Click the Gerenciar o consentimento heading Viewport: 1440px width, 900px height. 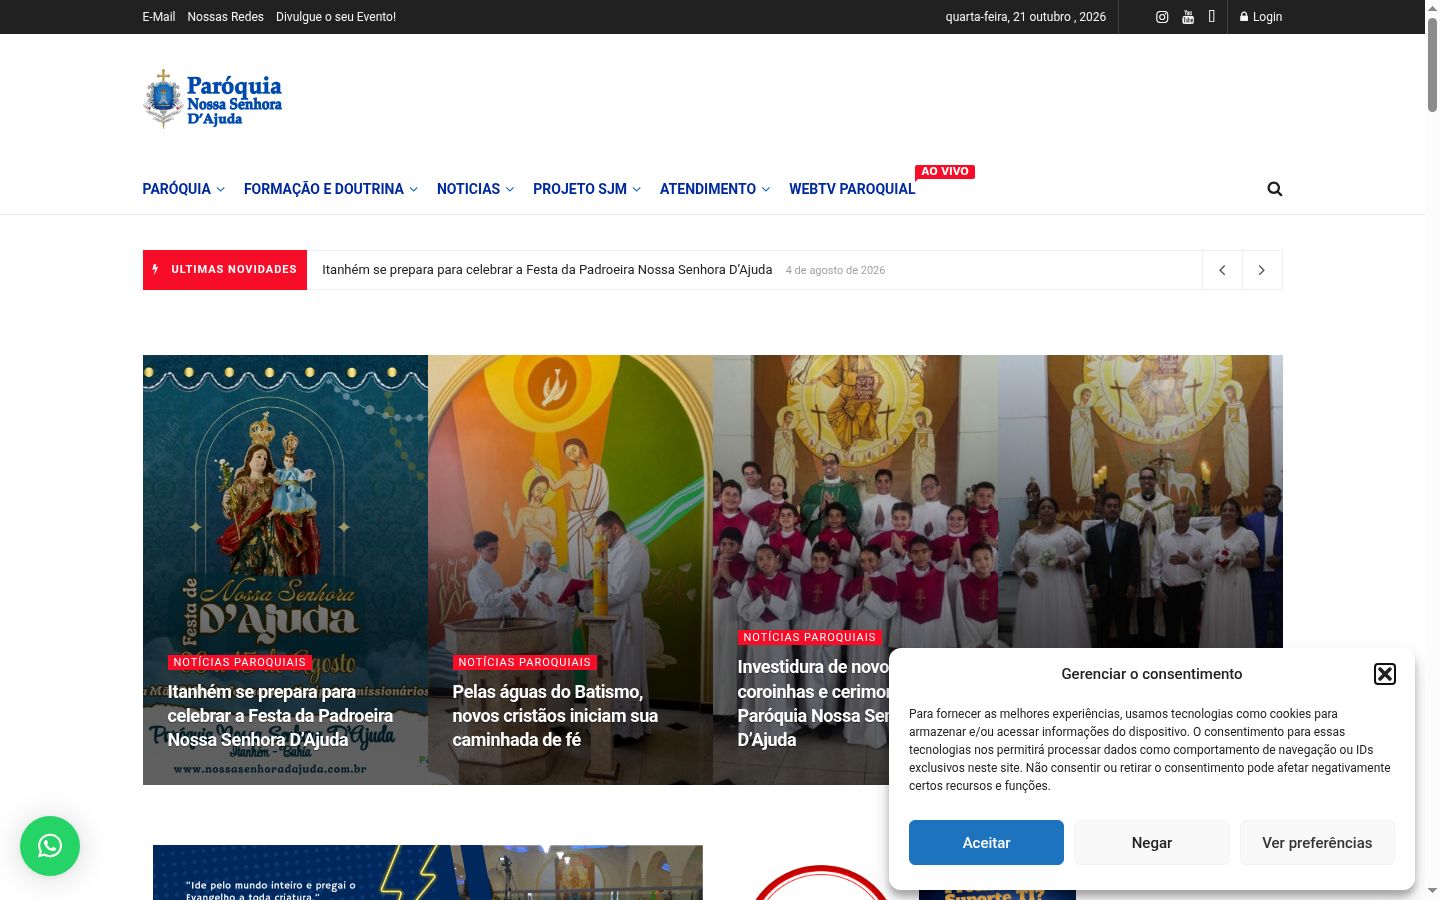click(x=1152, y=674)
